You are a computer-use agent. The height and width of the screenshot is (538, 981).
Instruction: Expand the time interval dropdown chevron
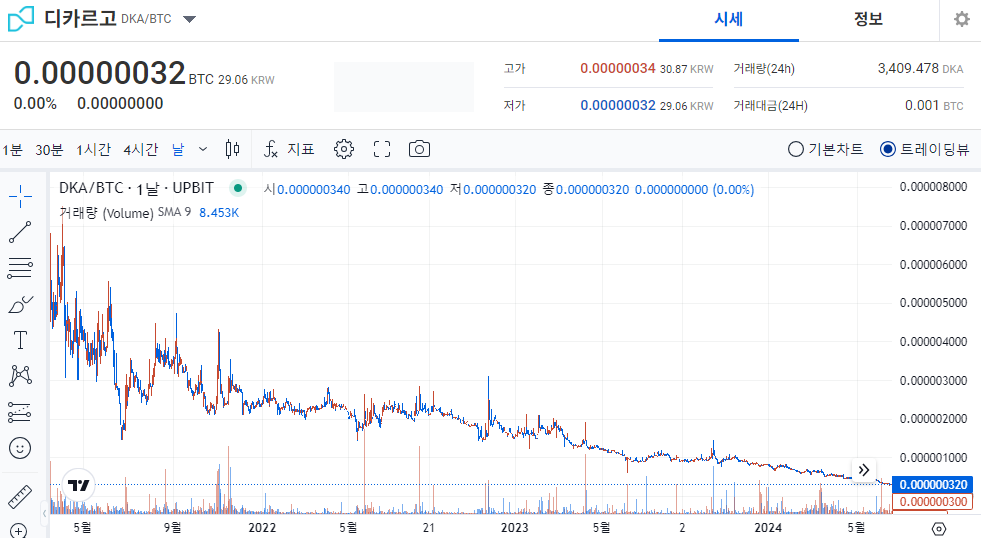tap(203, 149)
